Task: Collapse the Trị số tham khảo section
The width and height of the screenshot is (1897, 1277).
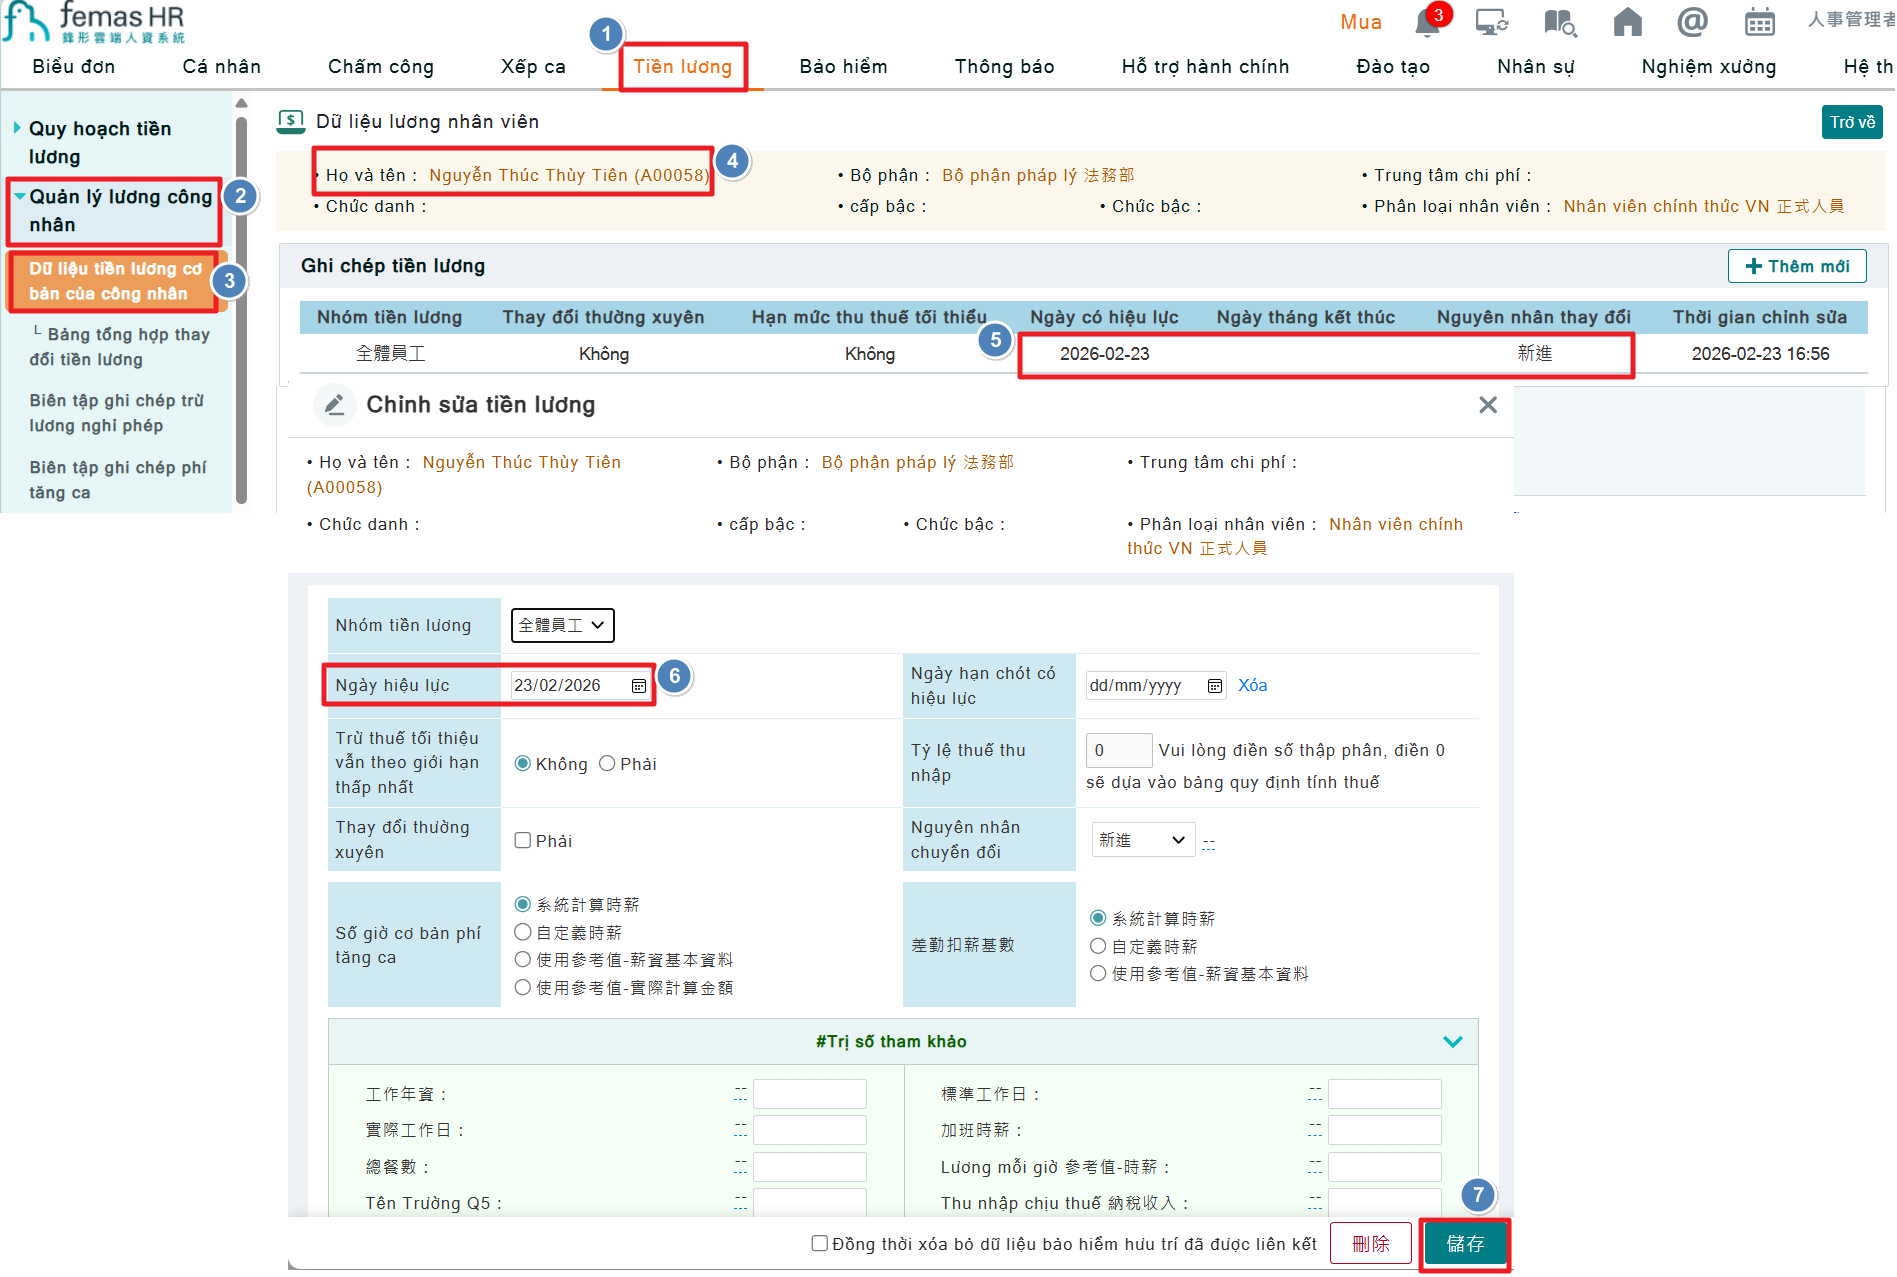Action: click(1452, 1042)
